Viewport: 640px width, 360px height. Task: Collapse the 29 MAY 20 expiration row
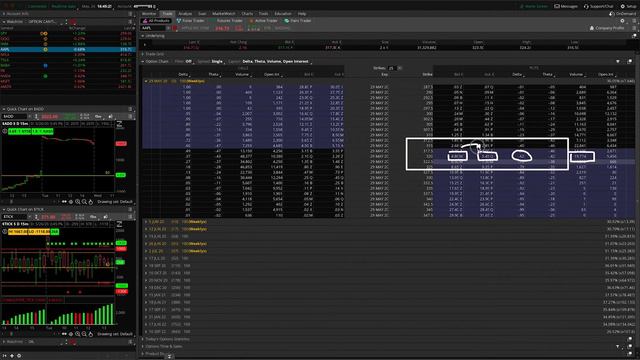point(146,81)
